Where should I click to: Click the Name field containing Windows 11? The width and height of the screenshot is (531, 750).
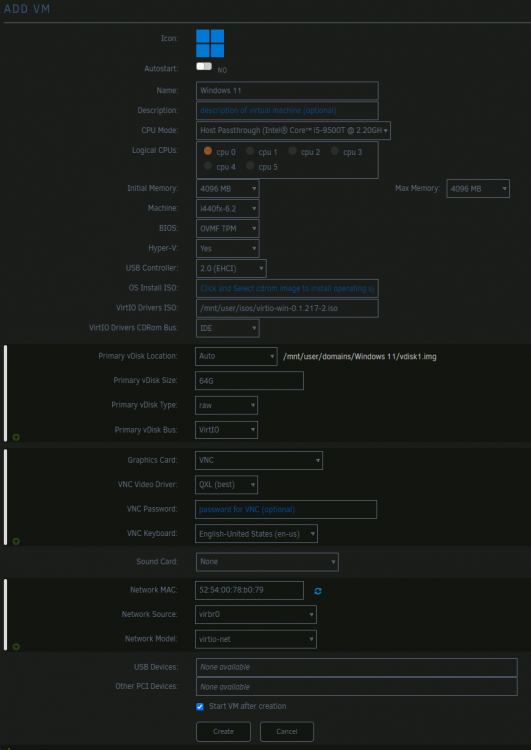pyautogui.click(x=287, y=90)
